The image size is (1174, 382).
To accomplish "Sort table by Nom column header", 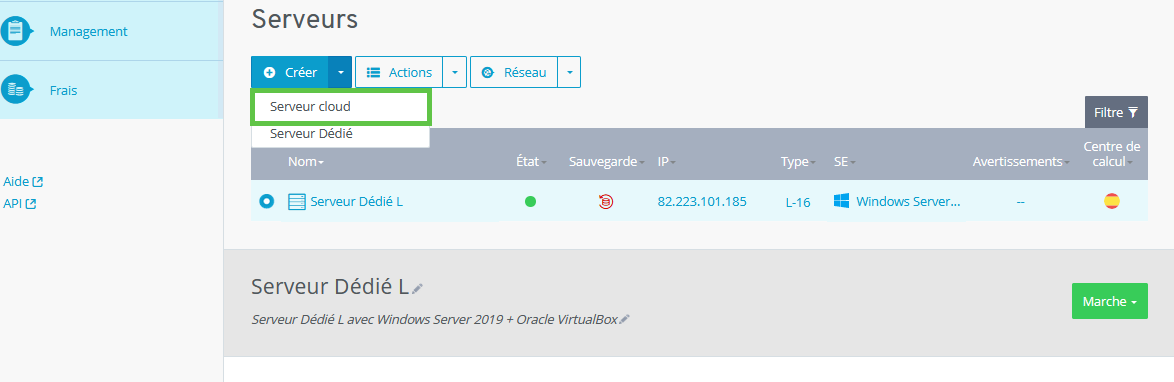I will click(305, 162).
